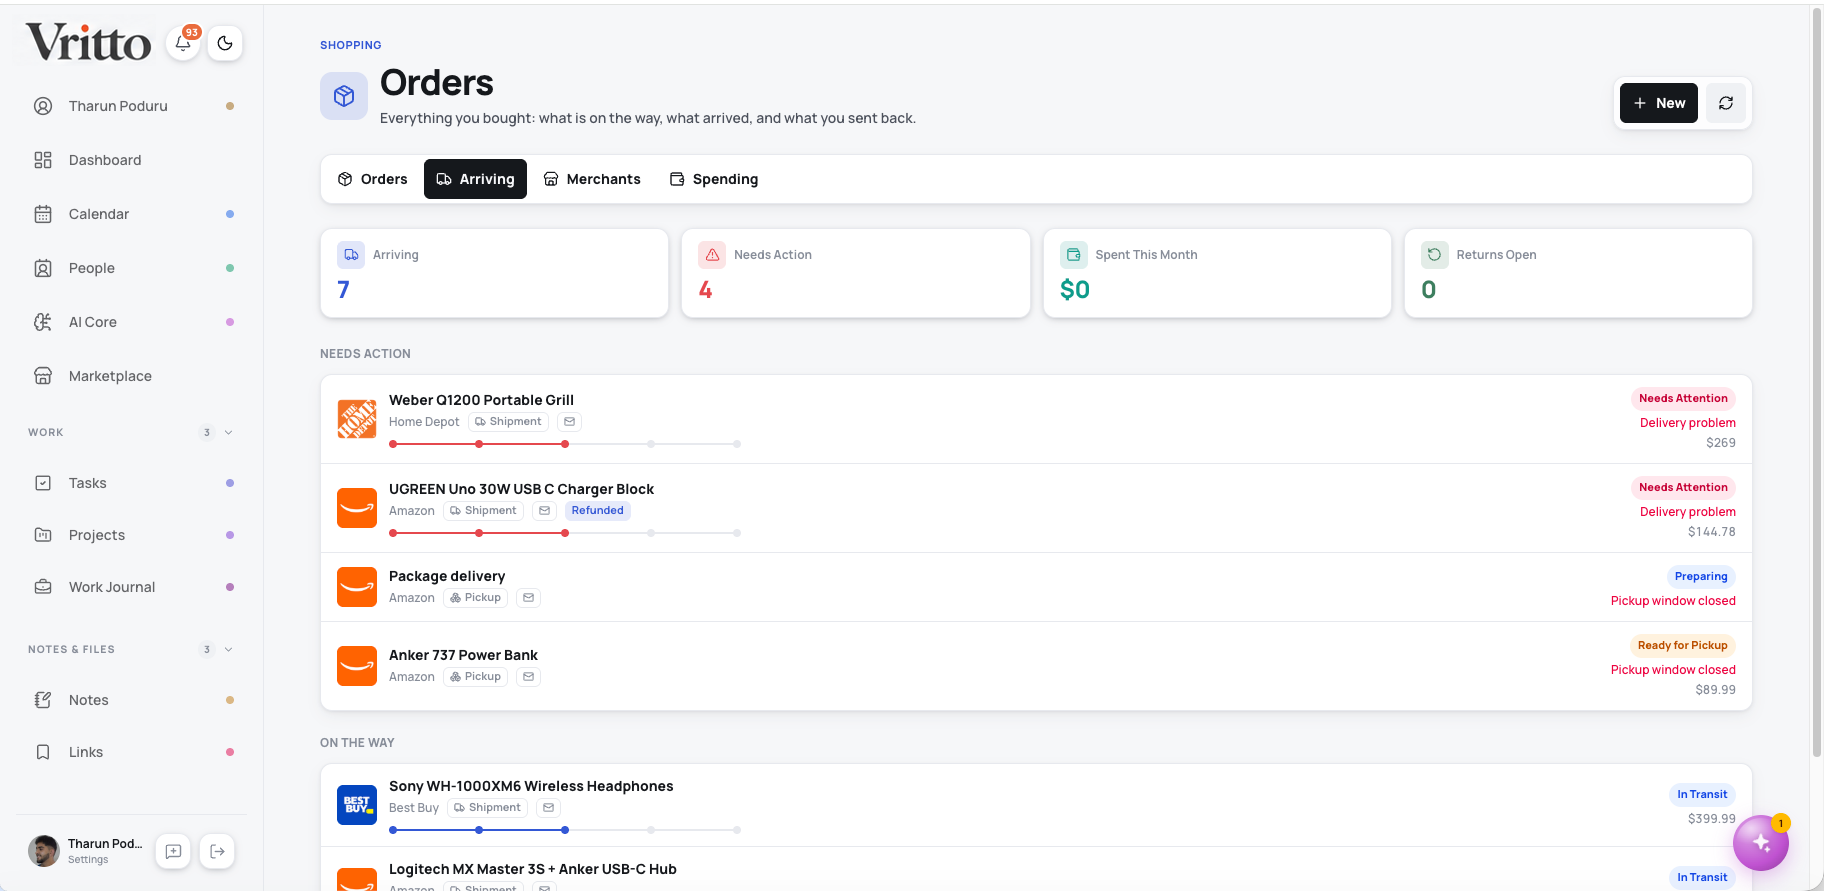Open Work Journal in the sidebar
1824x891 pixels.
tap(132, 587)
